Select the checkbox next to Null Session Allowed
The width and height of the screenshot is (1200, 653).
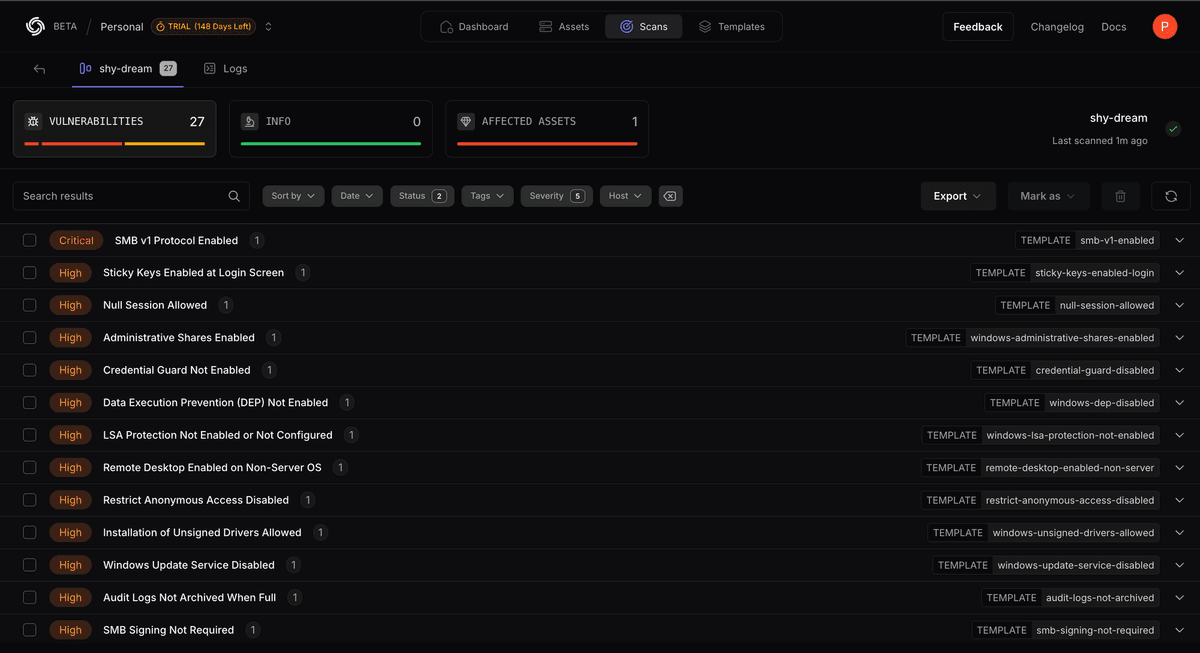pyautogui.click(x=29, y=305)
